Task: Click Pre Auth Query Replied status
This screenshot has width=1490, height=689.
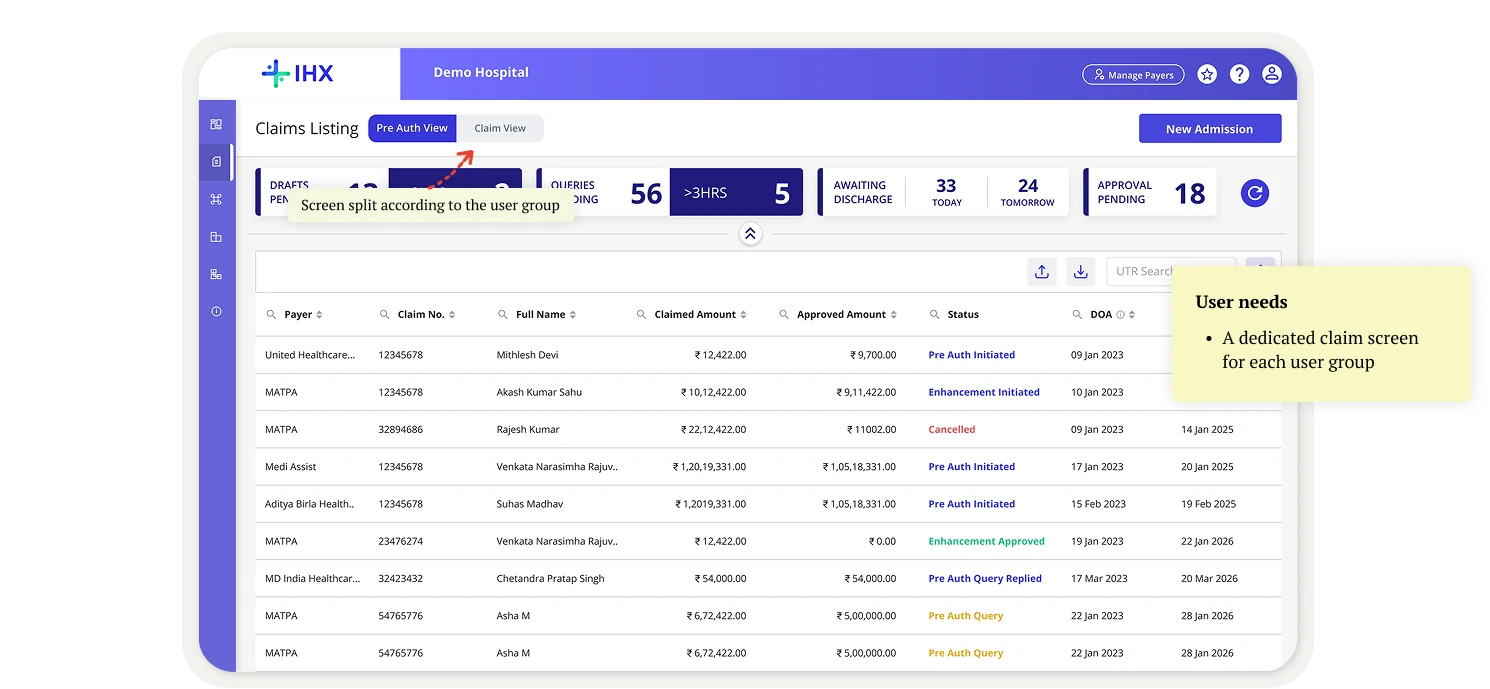Action: (x=985, y=579)
